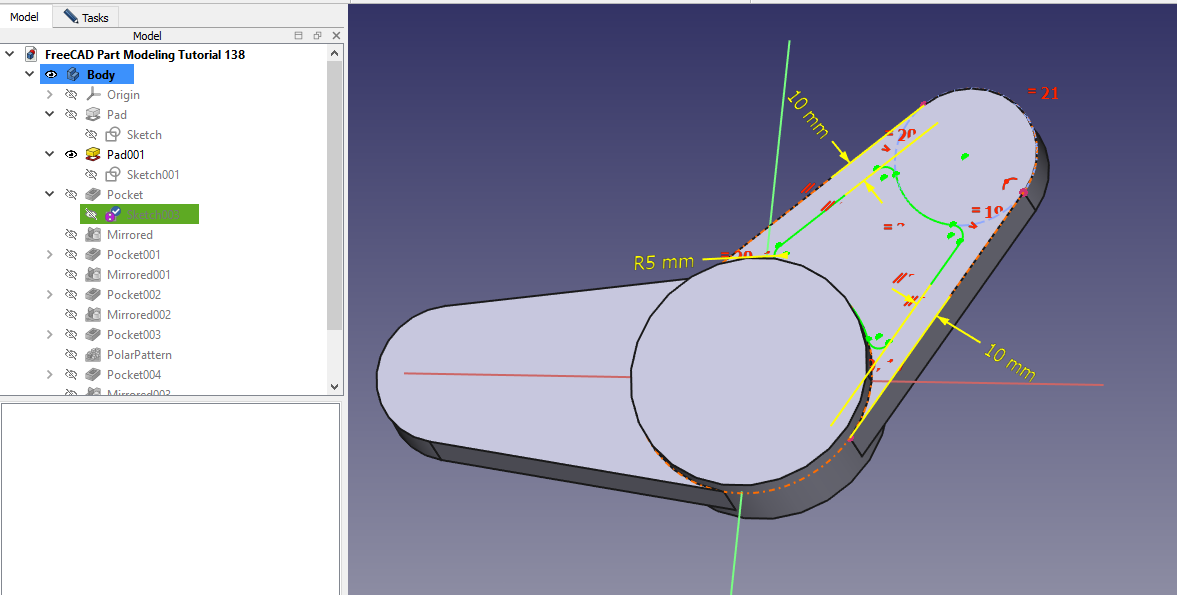
Task: Click the Mirrored feature icon
Action: 93,235
